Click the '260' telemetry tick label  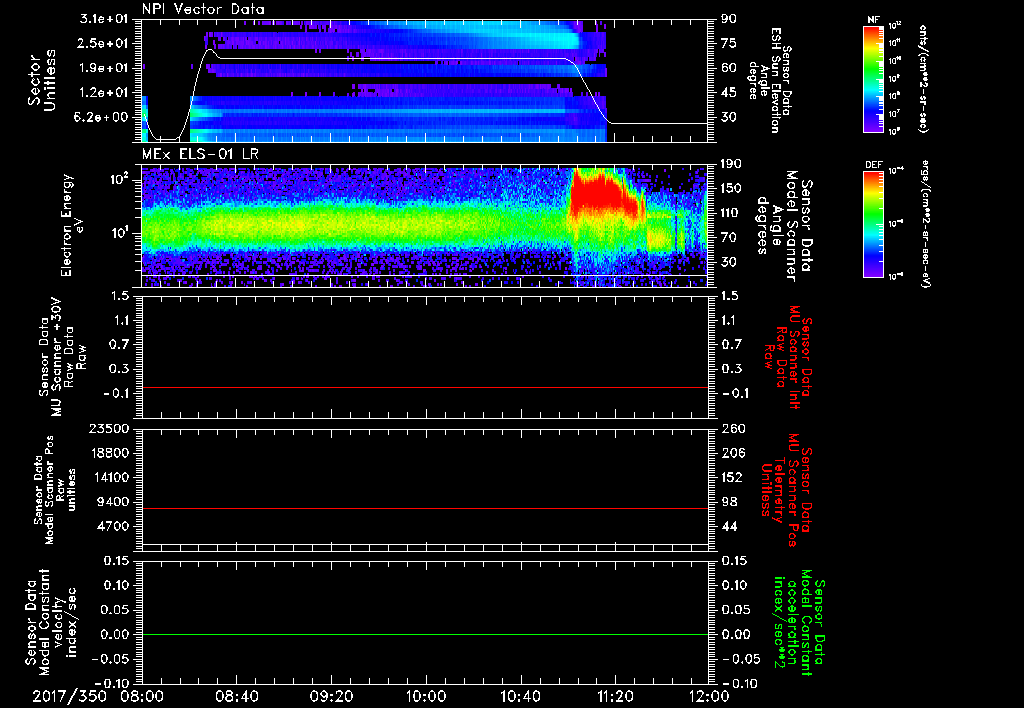732,428
